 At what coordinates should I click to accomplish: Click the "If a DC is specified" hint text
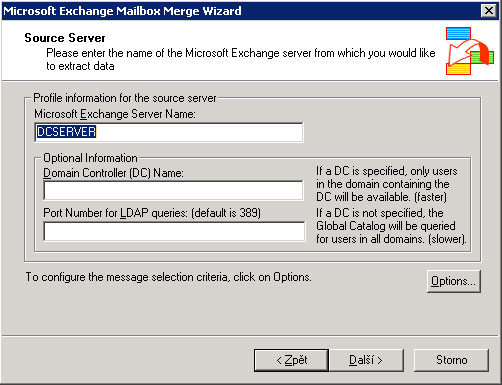click(x=387, y=184)
